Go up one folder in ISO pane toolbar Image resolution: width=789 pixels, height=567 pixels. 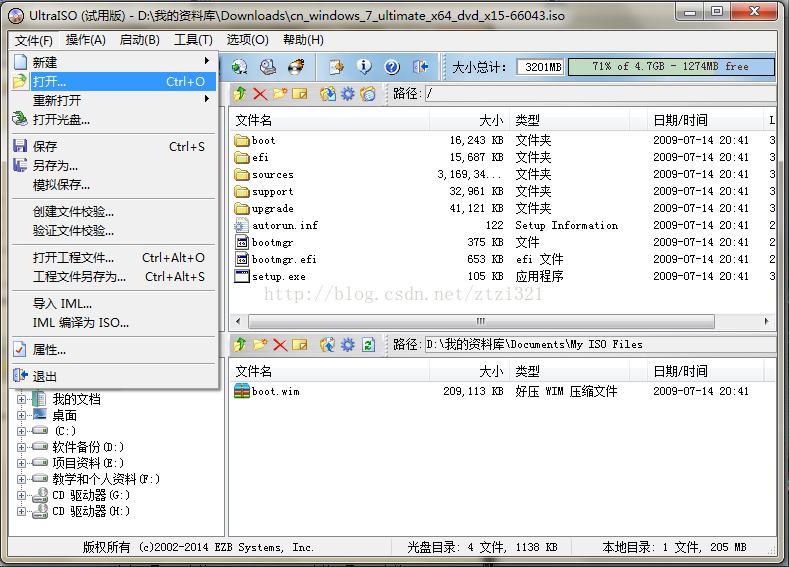point(240,93)
